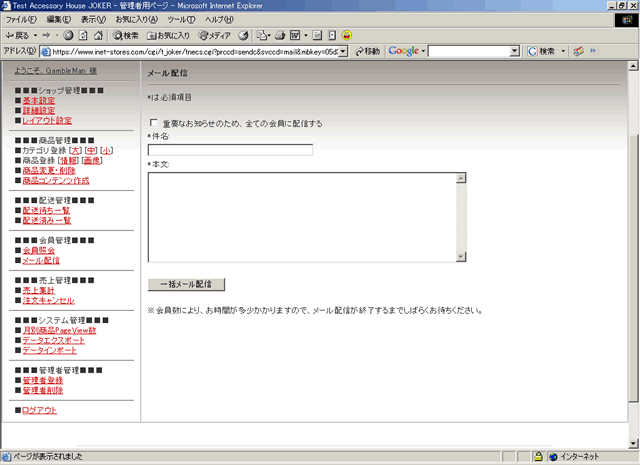This screenshot has width=640, height=465.
Task: Enable the send-to-all-members important notice checkbox
Action: tap(153, 124)
